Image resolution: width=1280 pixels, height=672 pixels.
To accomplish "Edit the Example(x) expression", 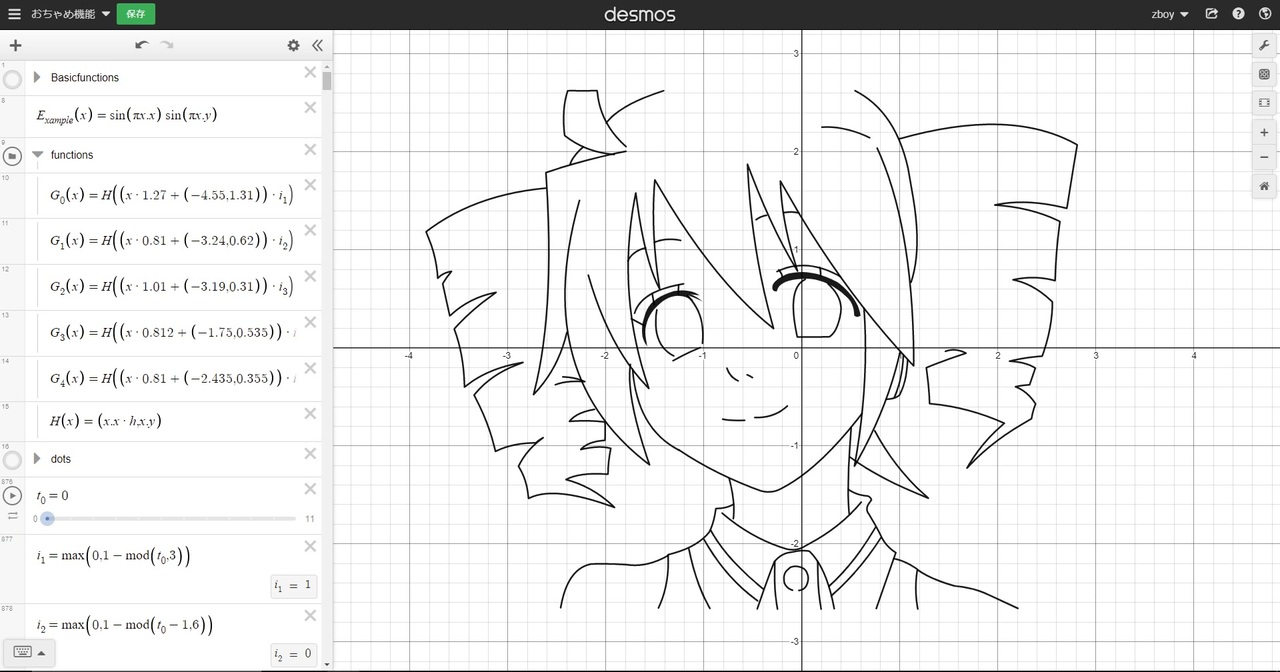I will tap(127, 115).
